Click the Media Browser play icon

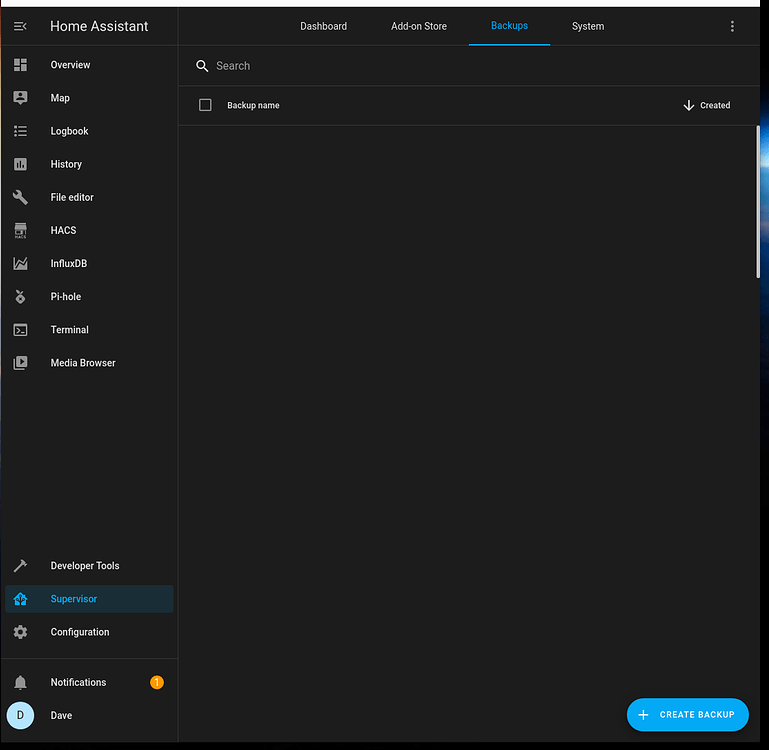pos(20,362)
